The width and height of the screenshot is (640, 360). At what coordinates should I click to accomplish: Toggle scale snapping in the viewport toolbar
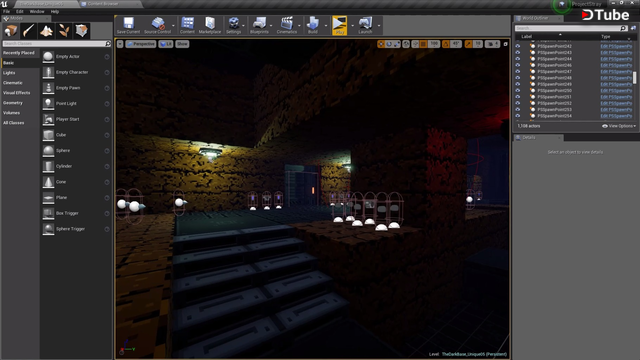468,44
